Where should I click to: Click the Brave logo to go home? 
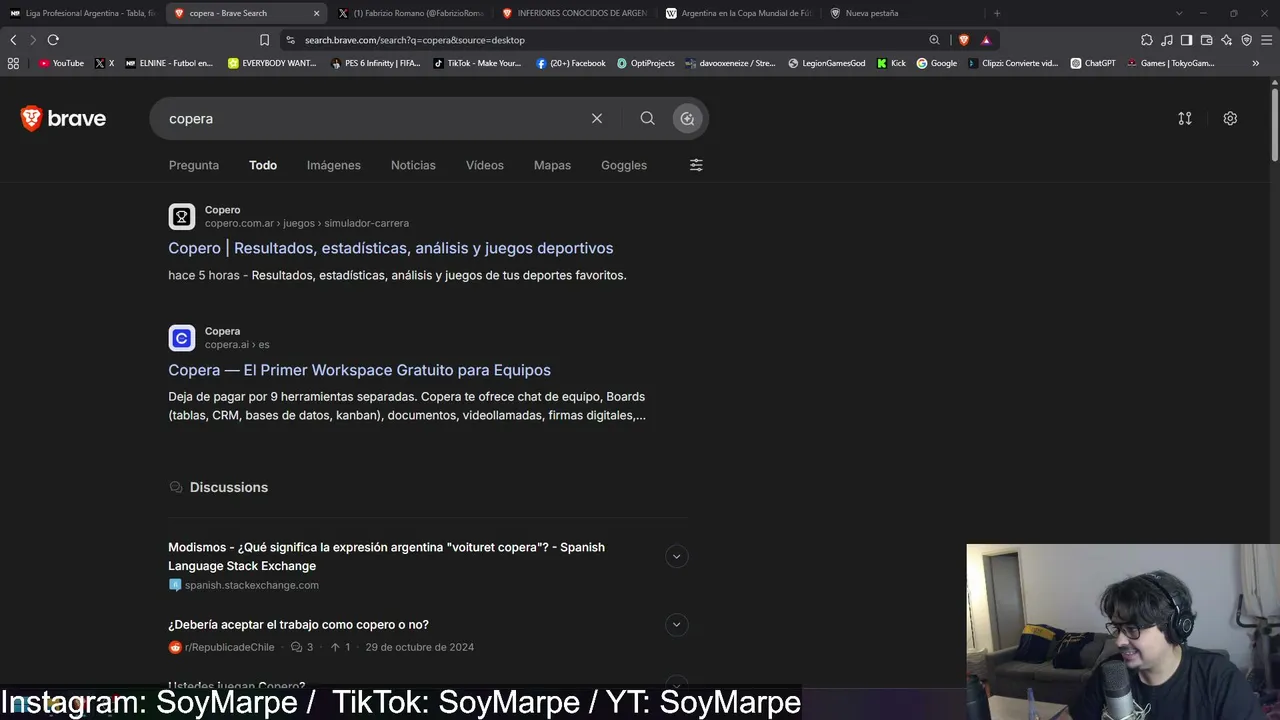click(x=63, y=119)
